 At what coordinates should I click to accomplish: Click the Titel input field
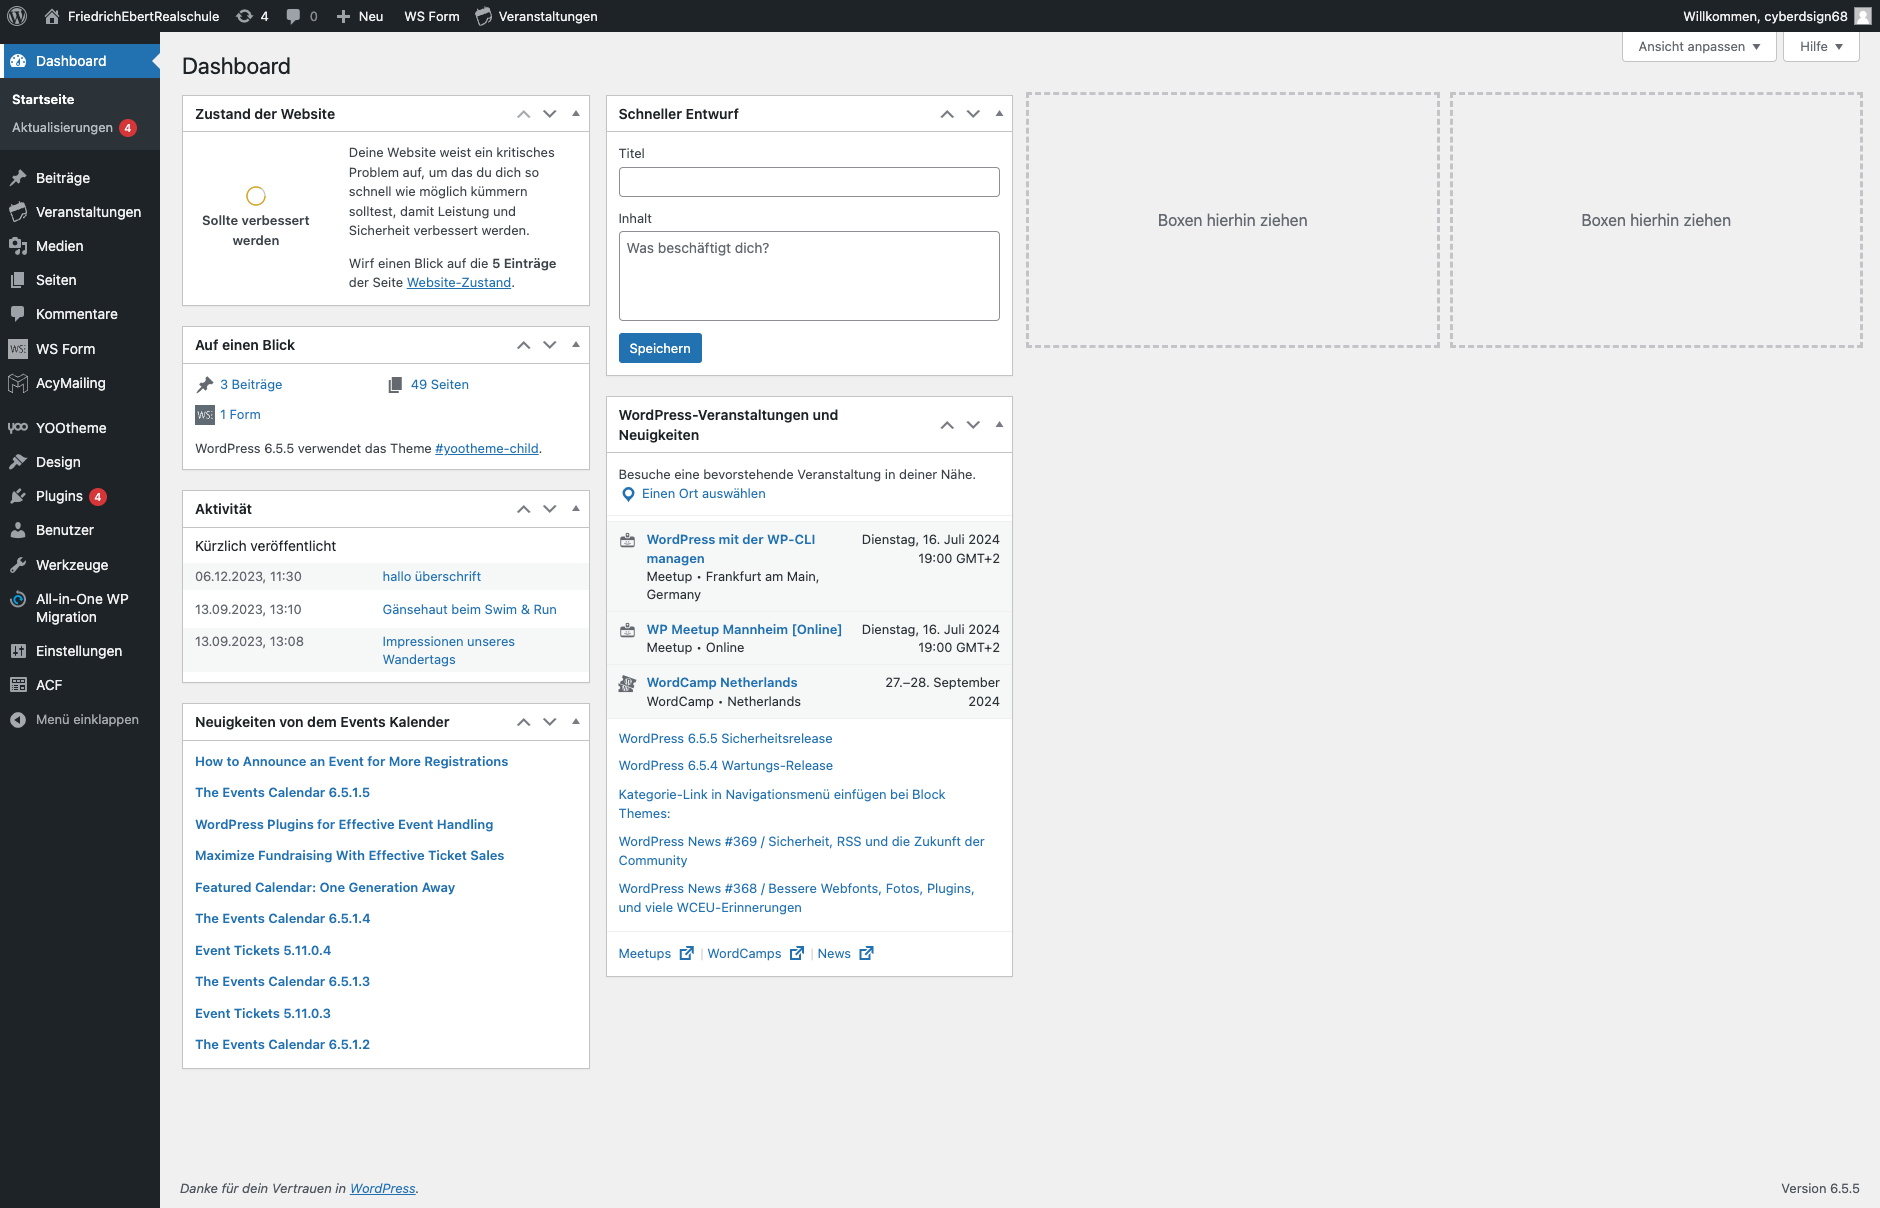[x=809, y=182]
